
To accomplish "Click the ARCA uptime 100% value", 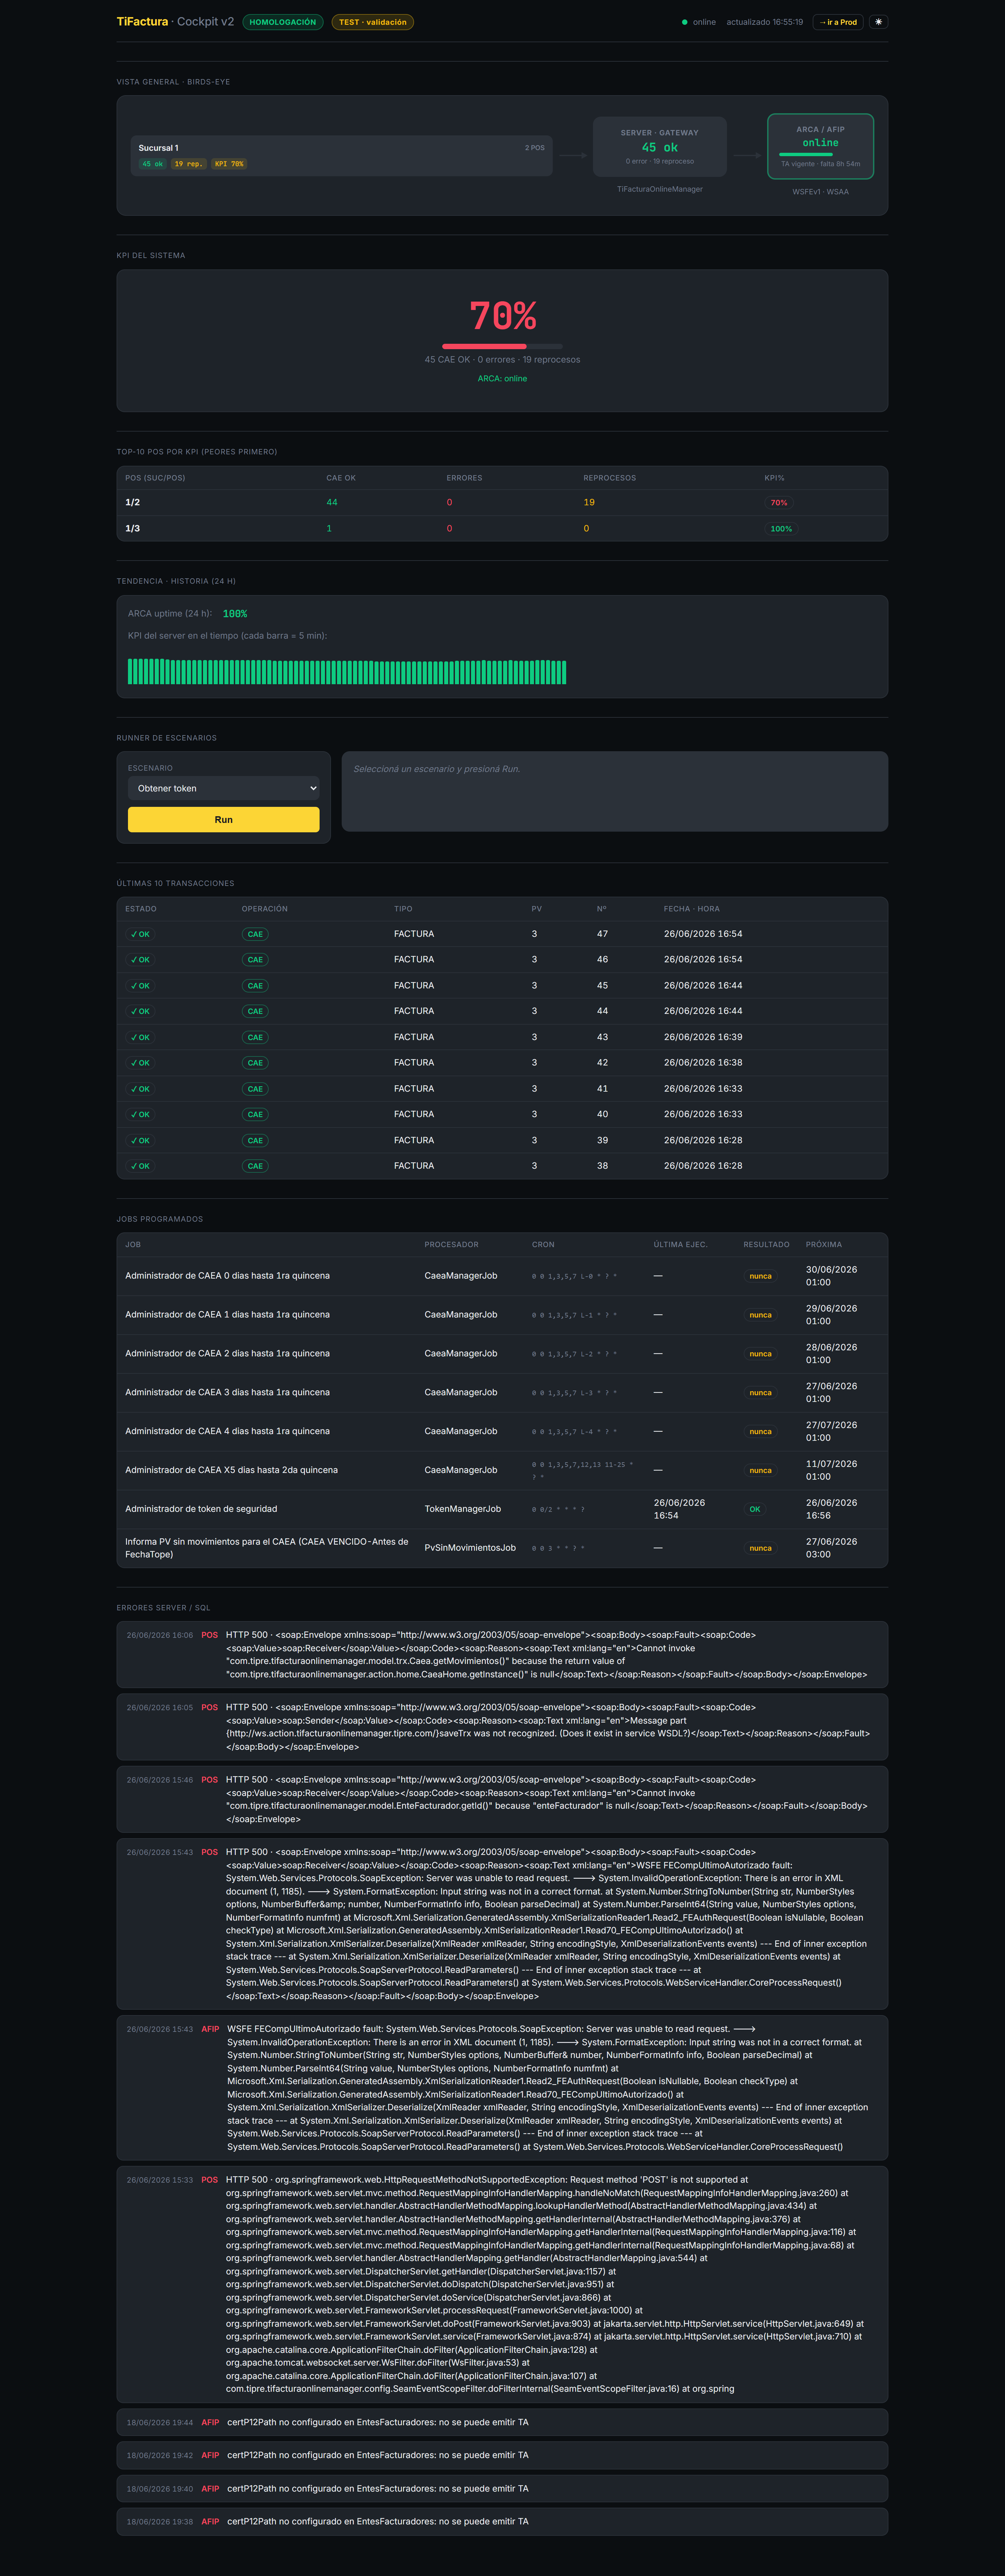I will (x=235, y=614).
